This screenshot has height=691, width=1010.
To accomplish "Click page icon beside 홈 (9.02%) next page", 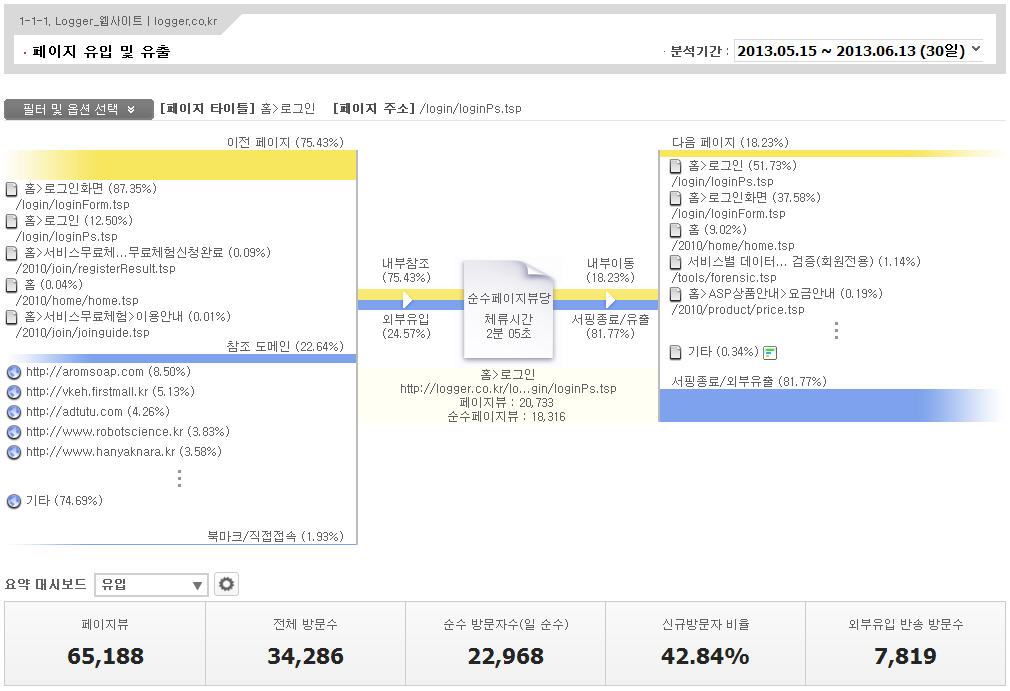I will tap(676, 230).
